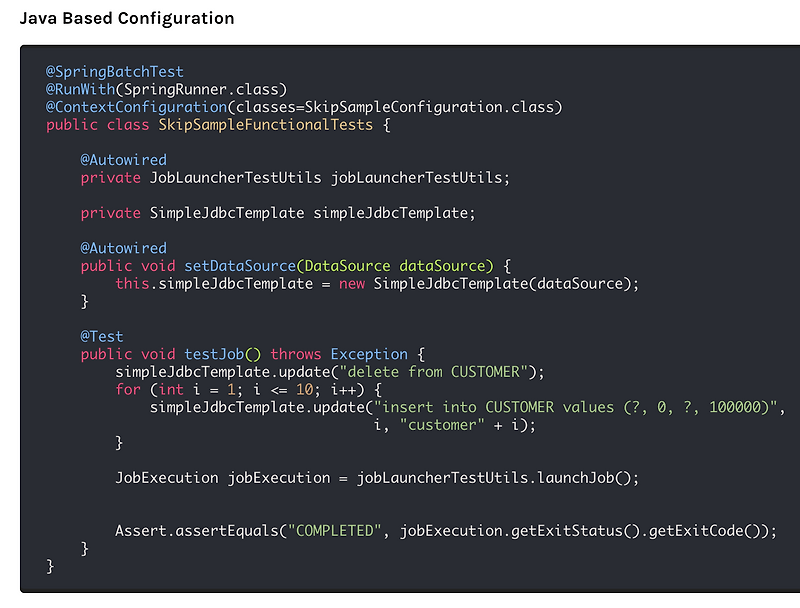Click the for loop header line

248,390
